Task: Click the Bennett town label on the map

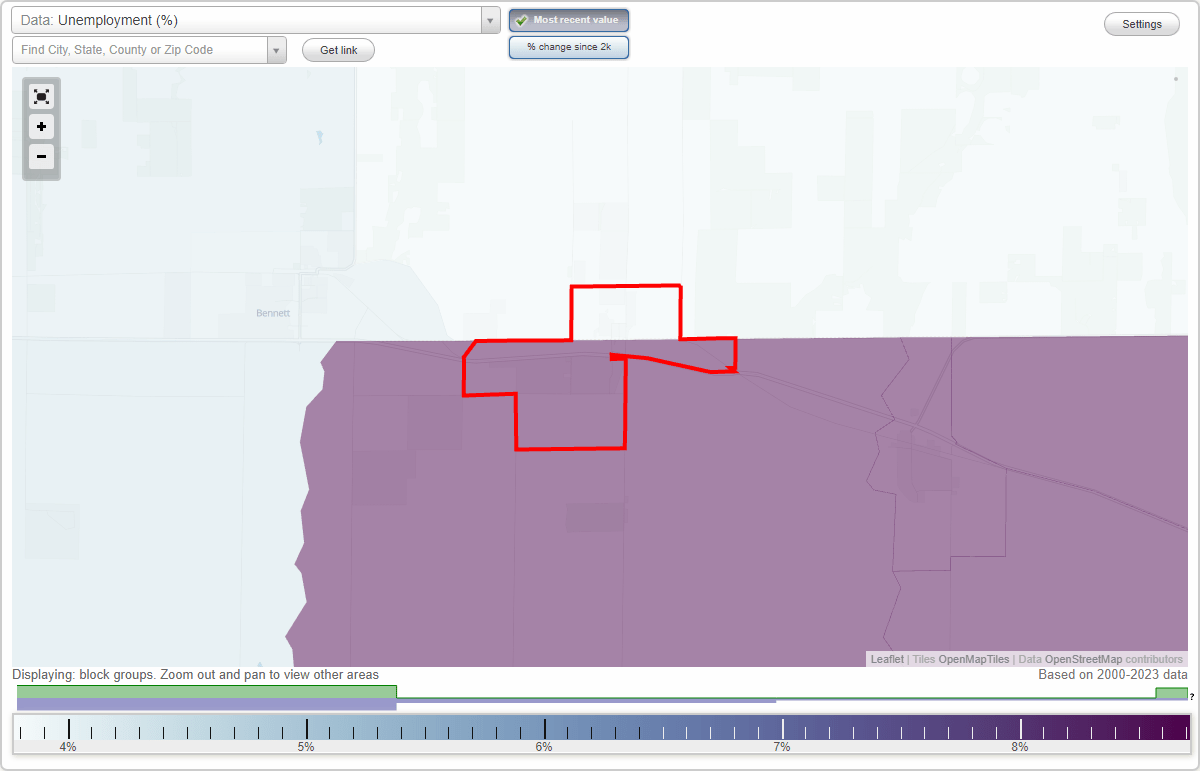Action: [272, 312]
